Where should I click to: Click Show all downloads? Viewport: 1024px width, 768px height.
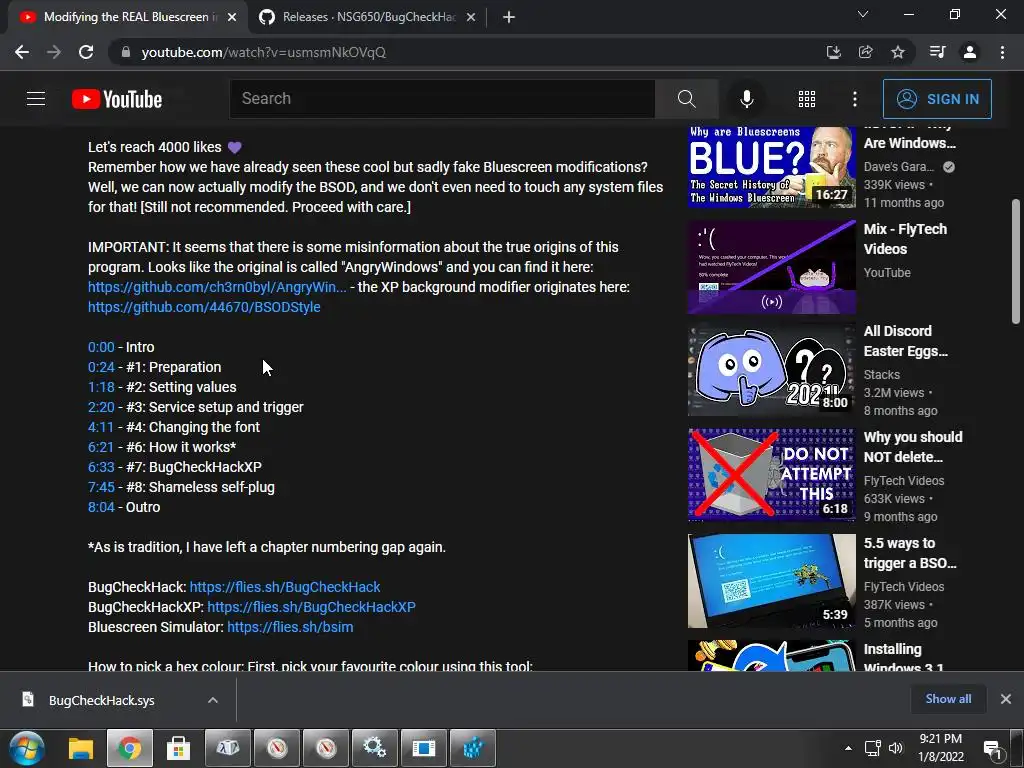948,699
